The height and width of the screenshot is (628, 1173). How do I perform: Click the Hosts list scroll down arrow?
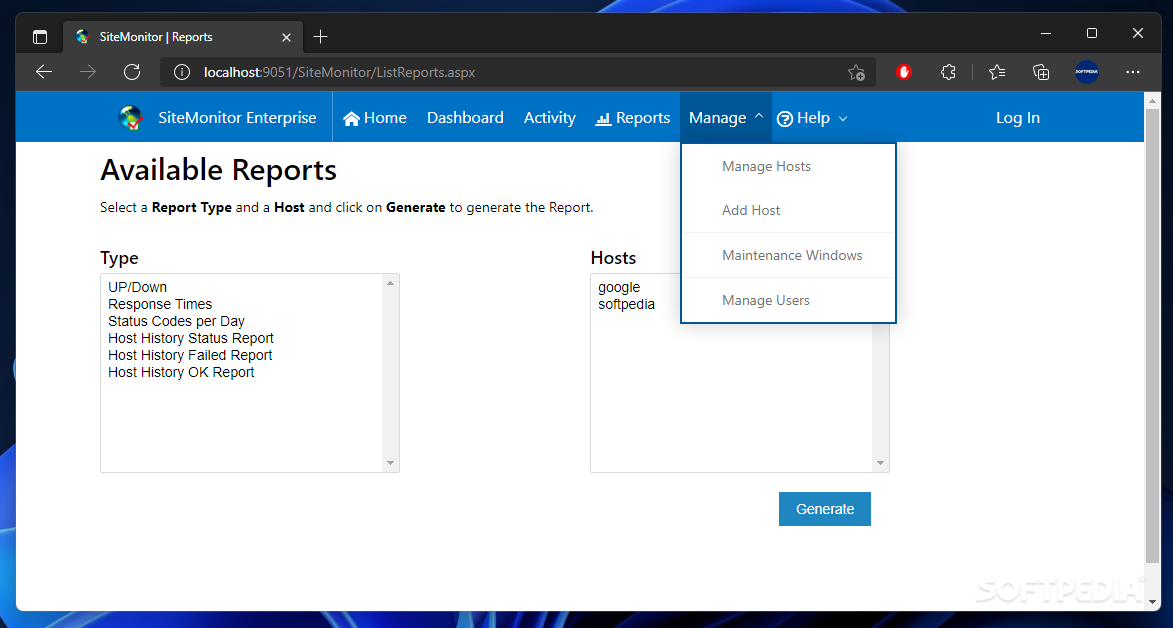[x=880, y=463]
